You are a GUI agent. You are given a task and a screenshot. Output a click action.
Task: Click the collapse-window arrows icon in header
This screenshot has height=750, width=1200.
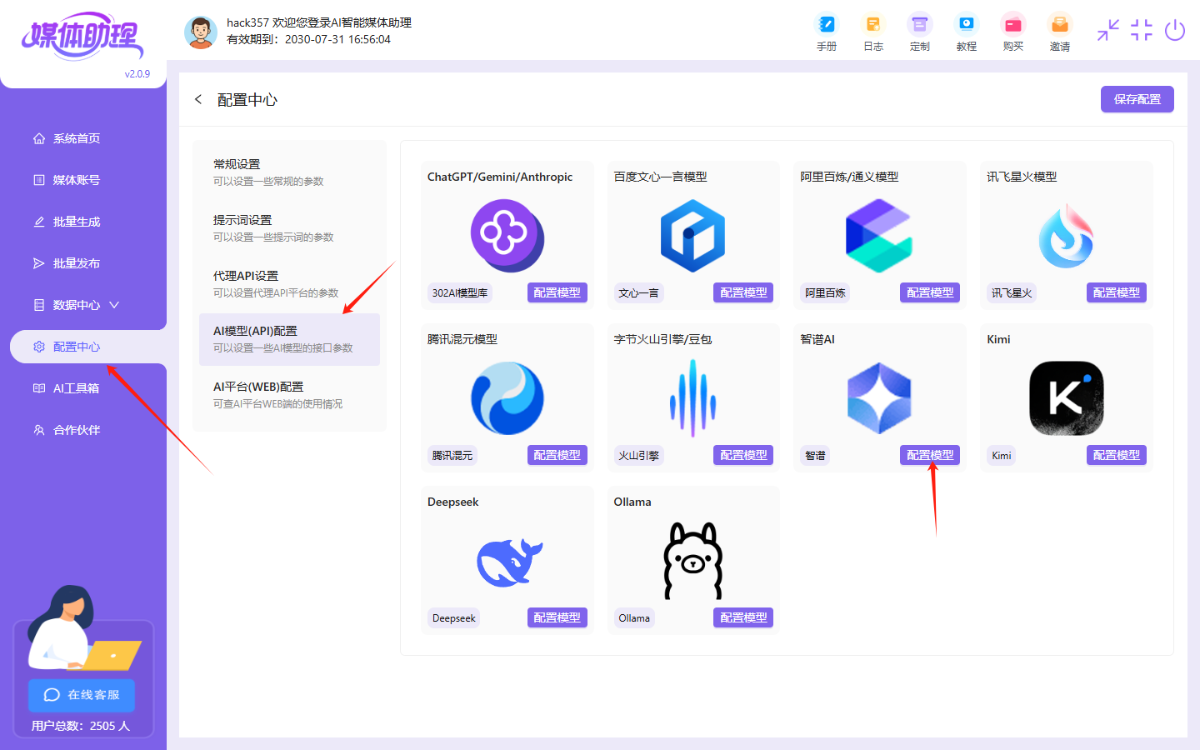tap(1108, 30)
